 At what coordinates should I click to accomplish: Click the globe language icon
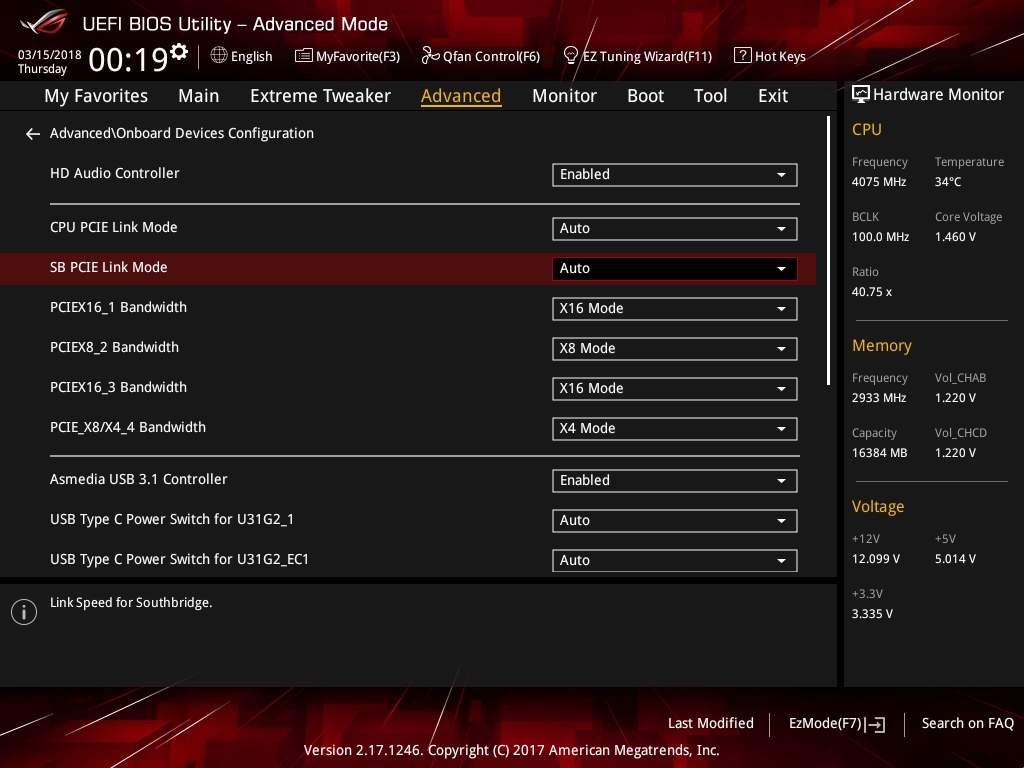tap(219, 56)
